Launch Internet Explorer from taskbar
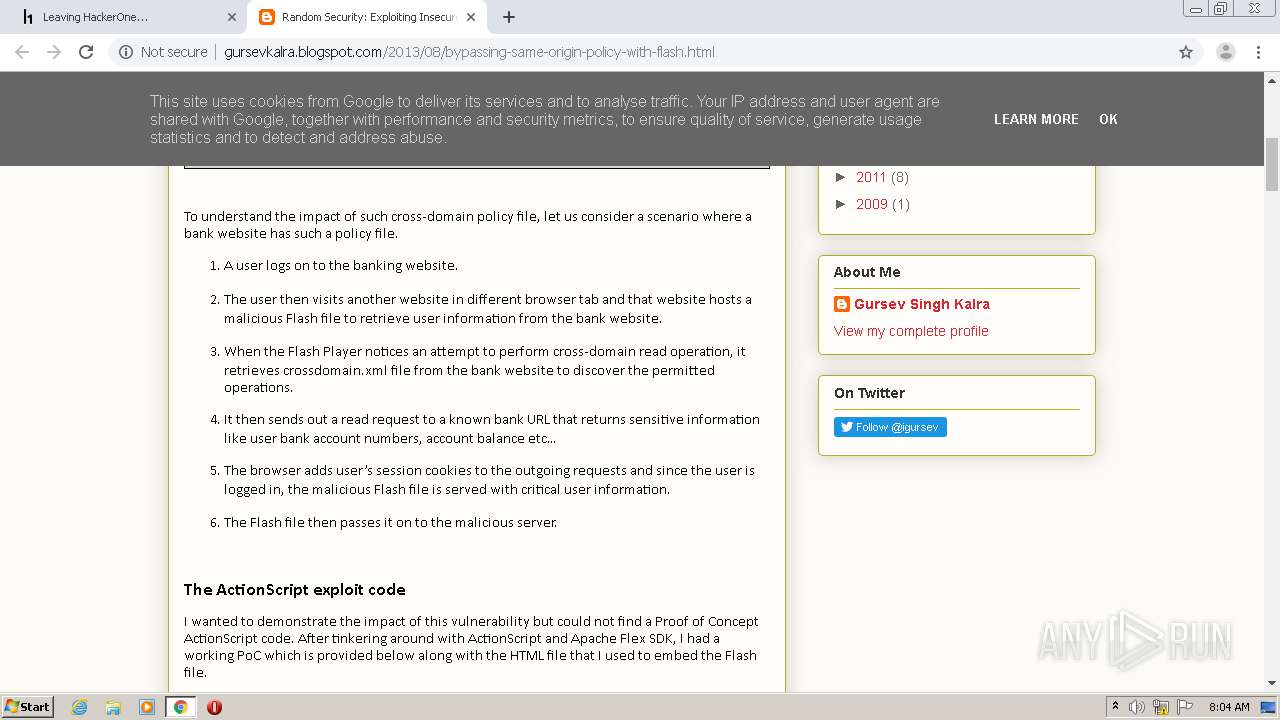 pos(79,707)
